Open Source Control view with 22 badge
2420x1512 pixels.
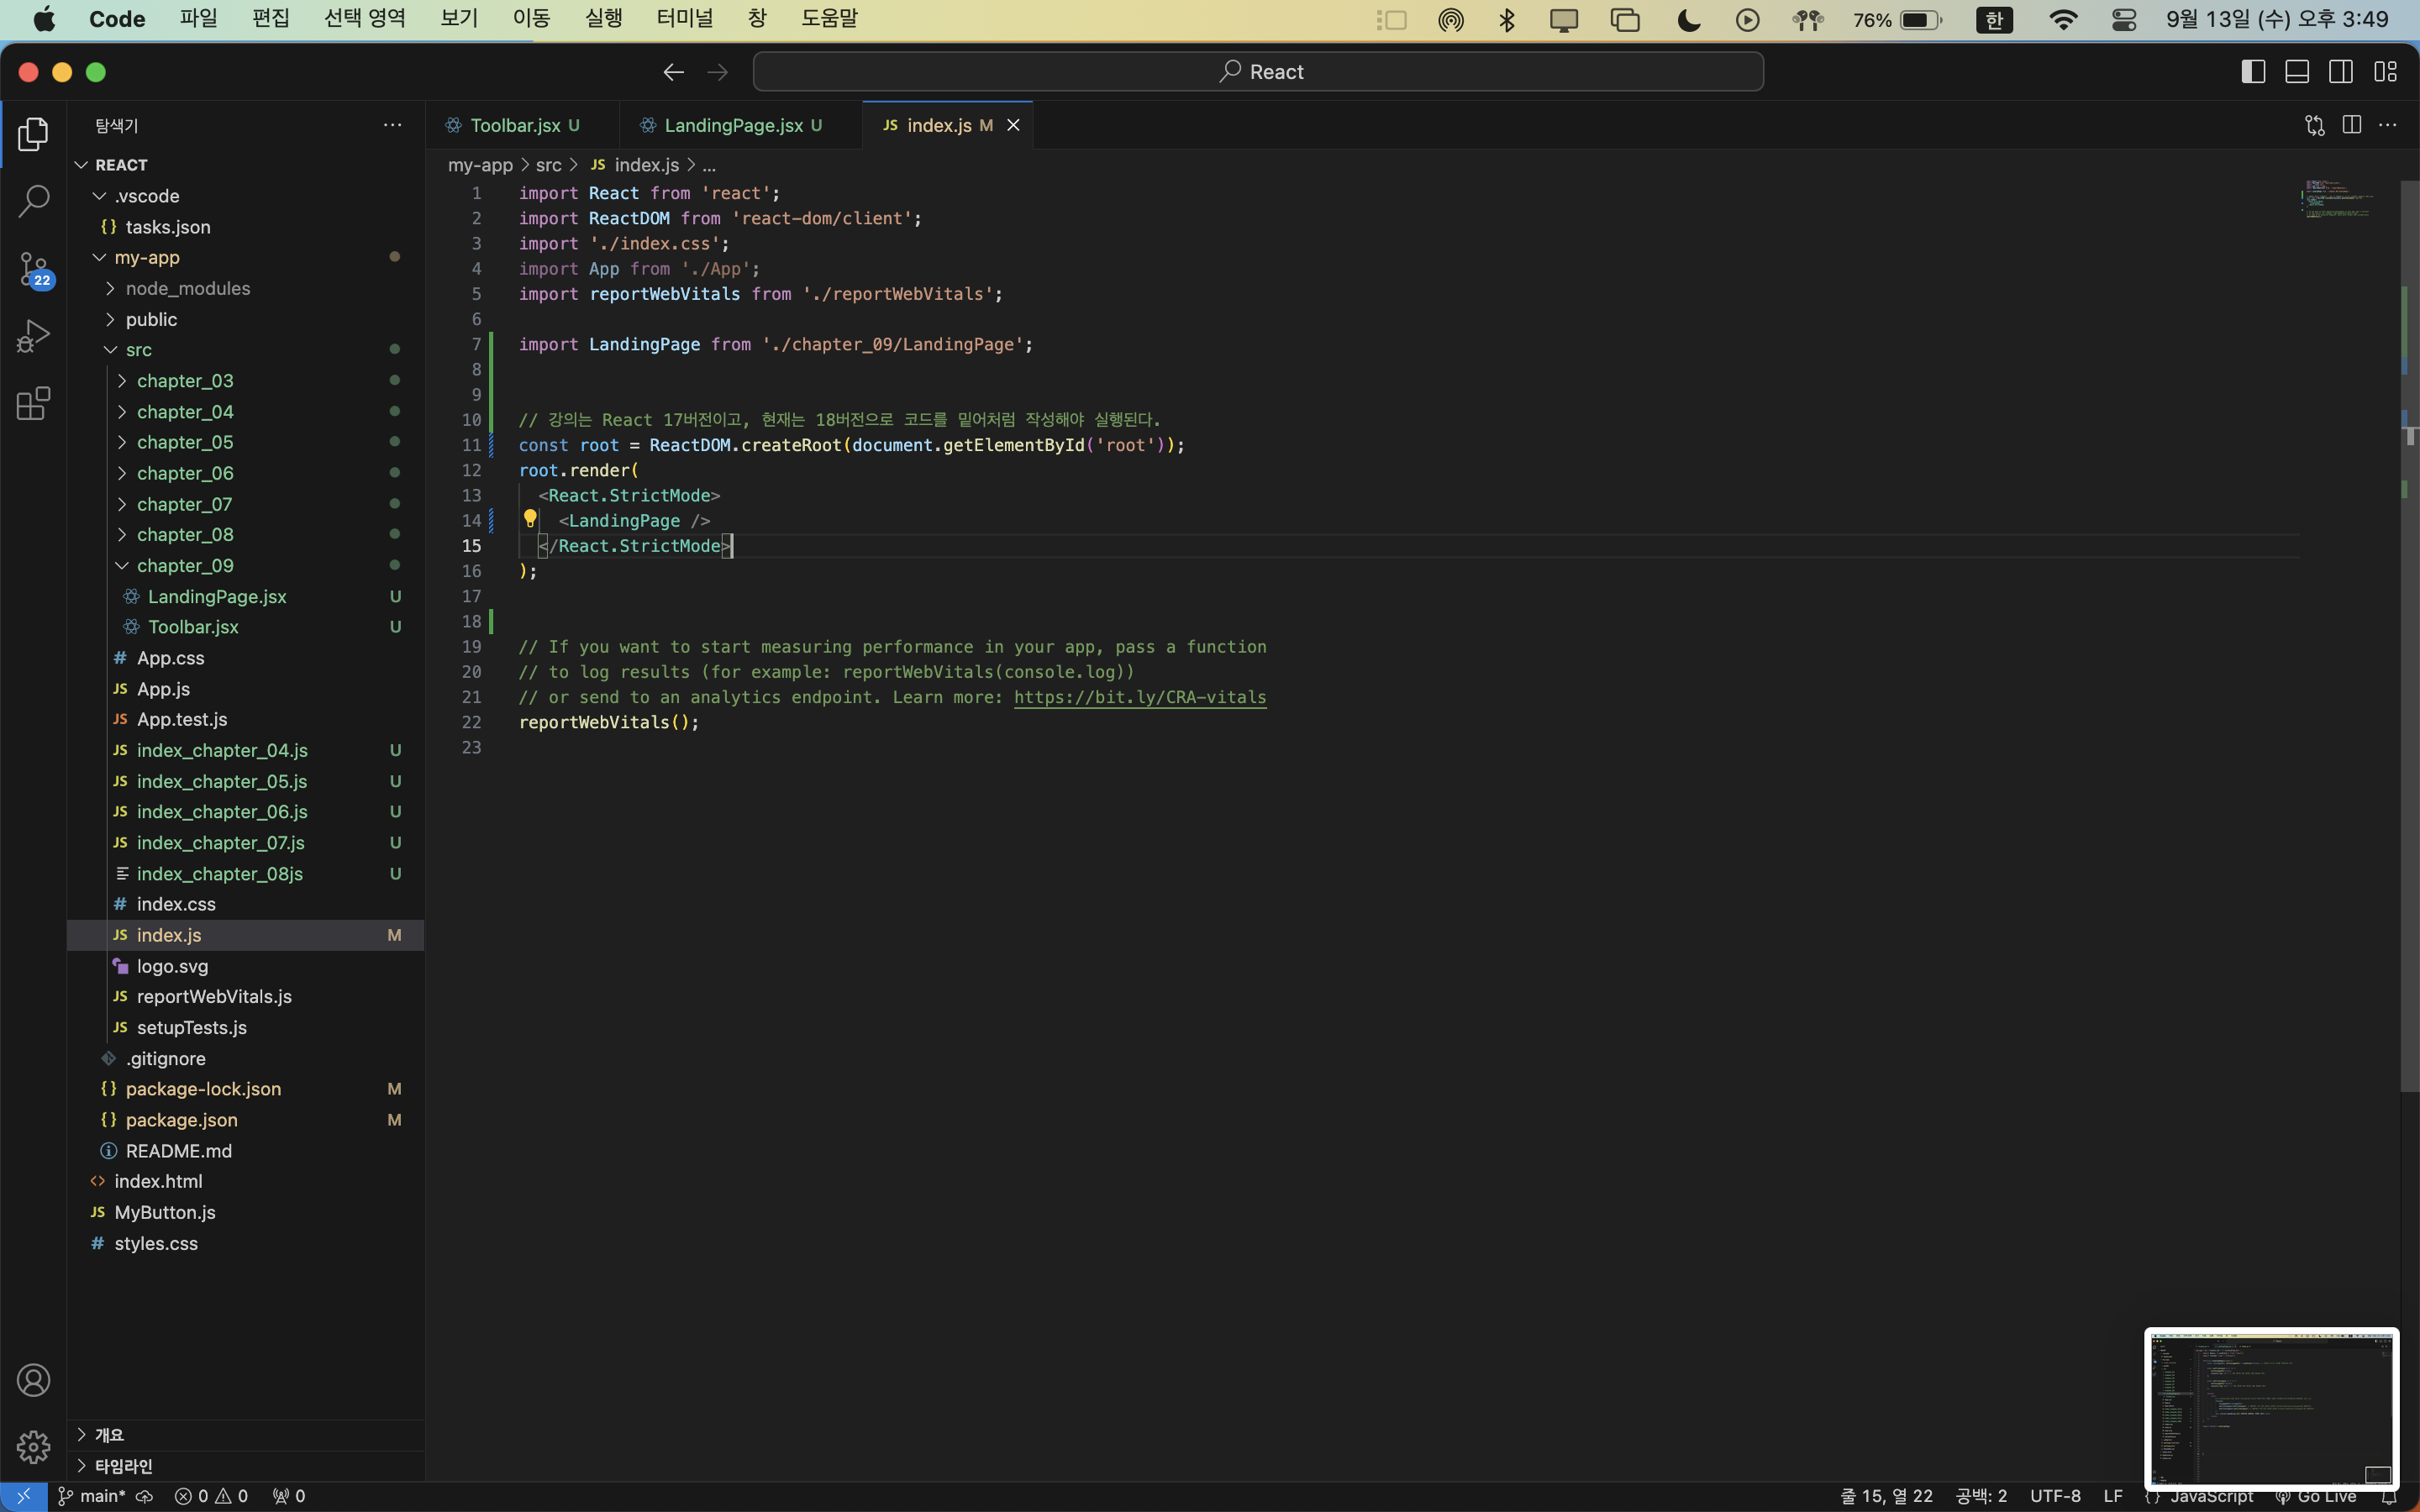33,269
